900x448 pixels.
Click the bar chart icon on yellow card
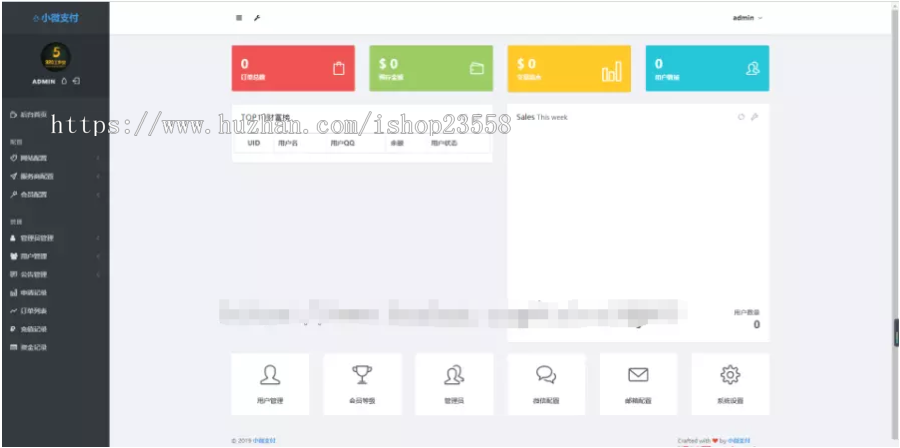pyautogui.click(x=611, y=71)
